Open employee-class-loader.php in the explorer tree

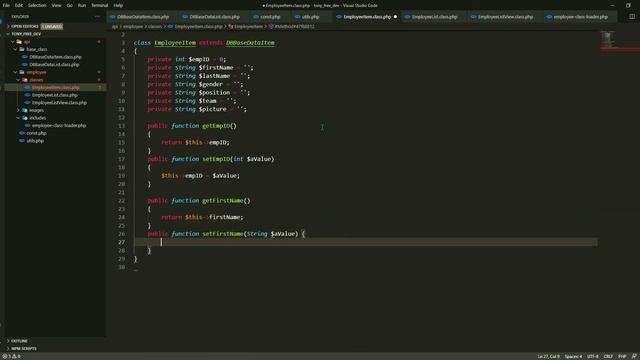click(59, 126)
